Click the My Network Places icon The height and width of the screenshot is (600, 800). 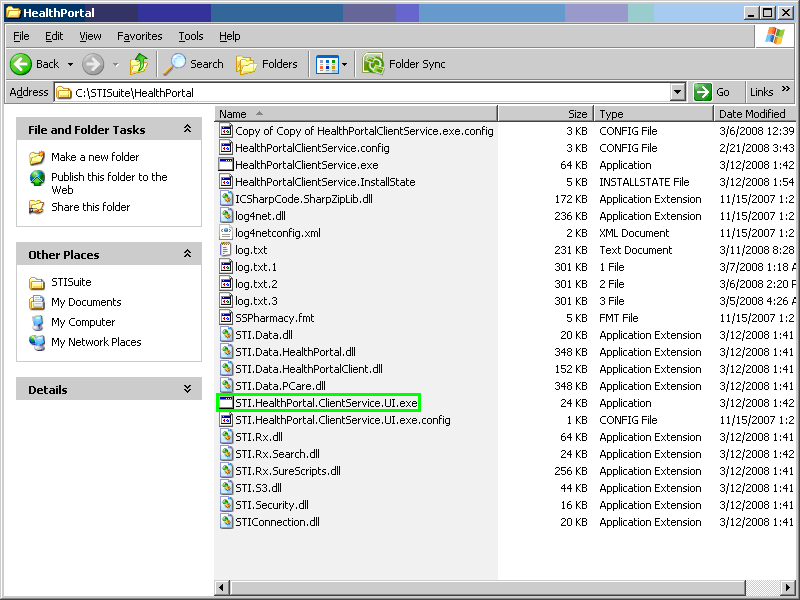click(x=37, y=342)
